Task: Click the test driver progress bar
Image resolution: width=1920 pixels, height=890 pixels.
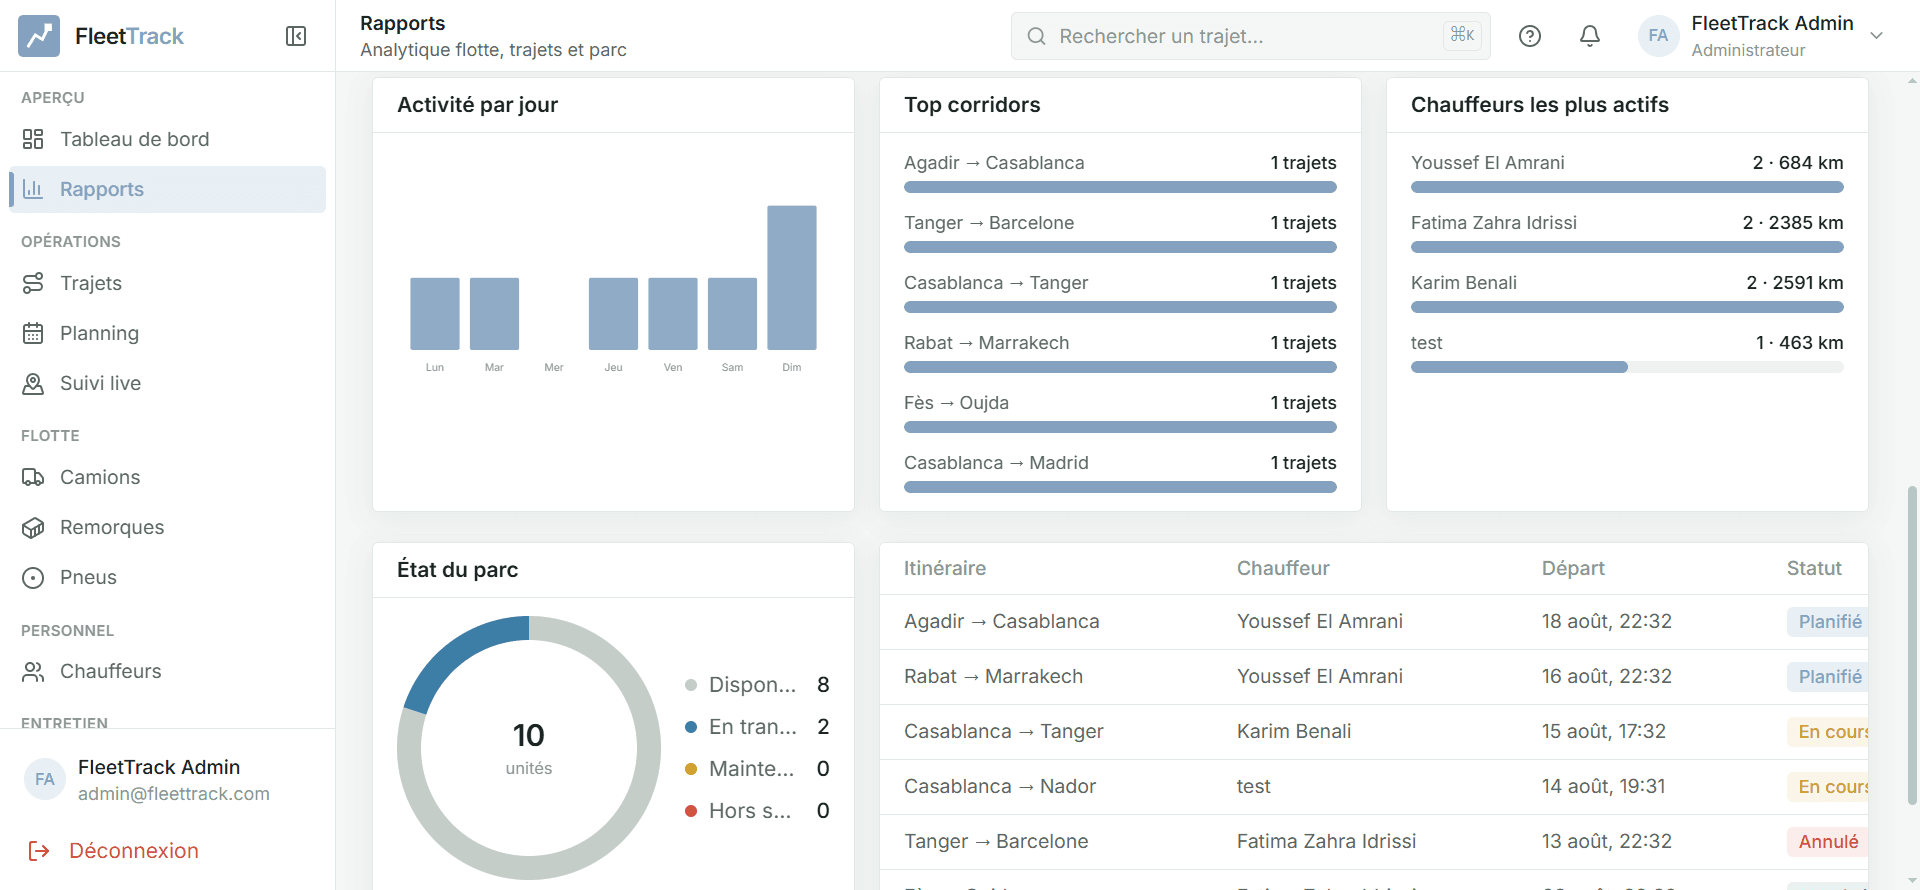Action: pos(1627,367)
